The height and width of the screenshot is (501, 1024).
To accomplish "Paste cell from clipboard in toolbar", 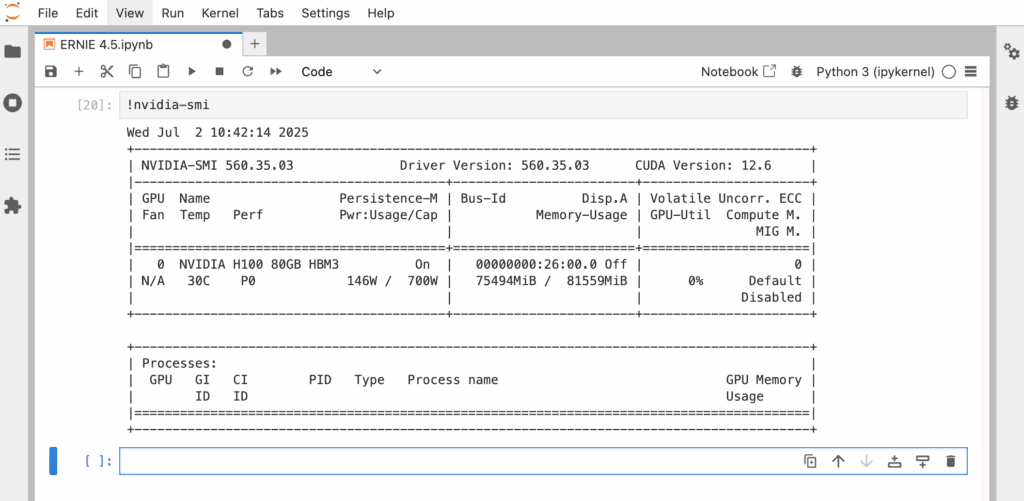I will (163, 72).
